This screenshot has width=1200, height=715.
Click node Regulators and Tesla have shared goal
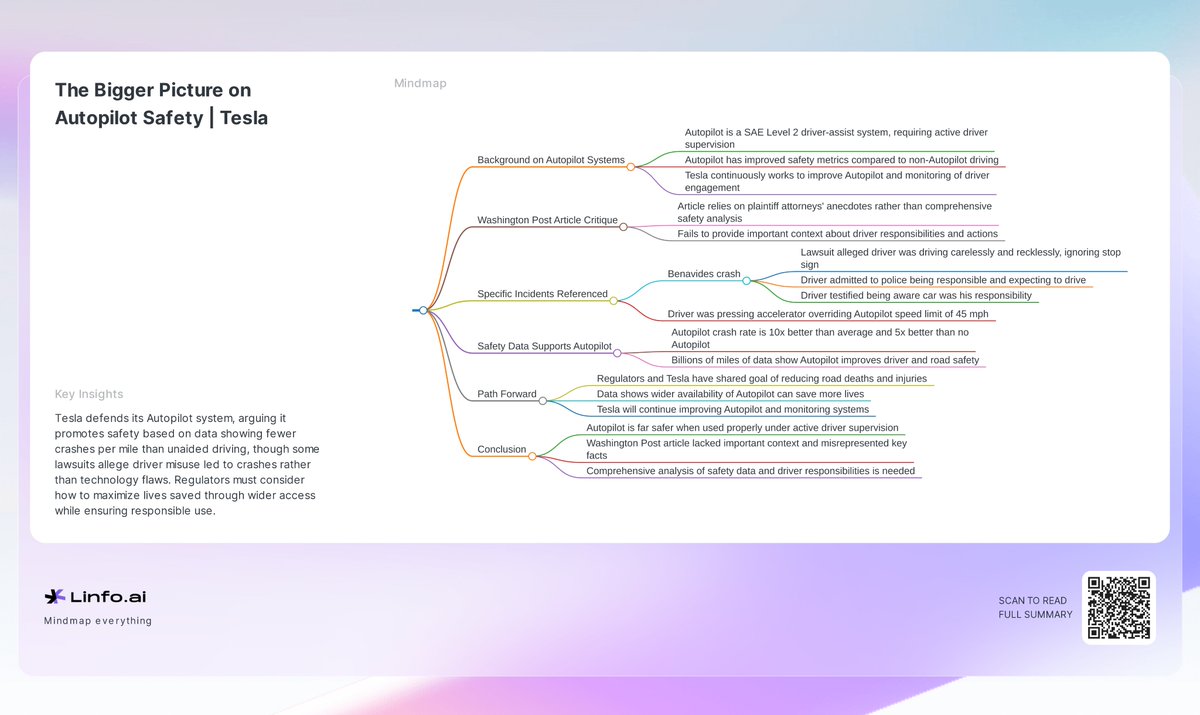[x=762, y=379]
